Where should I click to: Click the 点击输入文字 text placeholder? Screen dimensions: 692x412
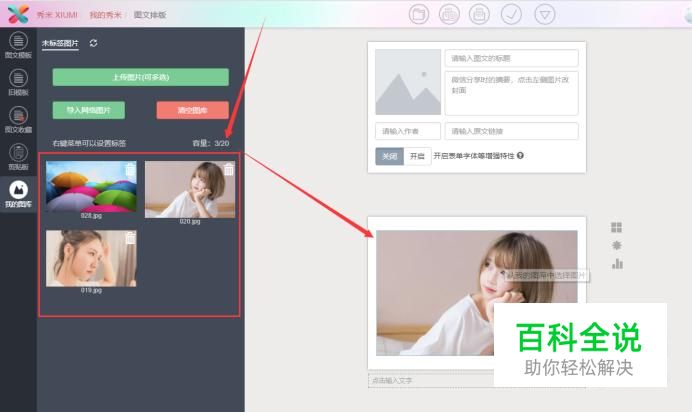(x=392, y=380)
